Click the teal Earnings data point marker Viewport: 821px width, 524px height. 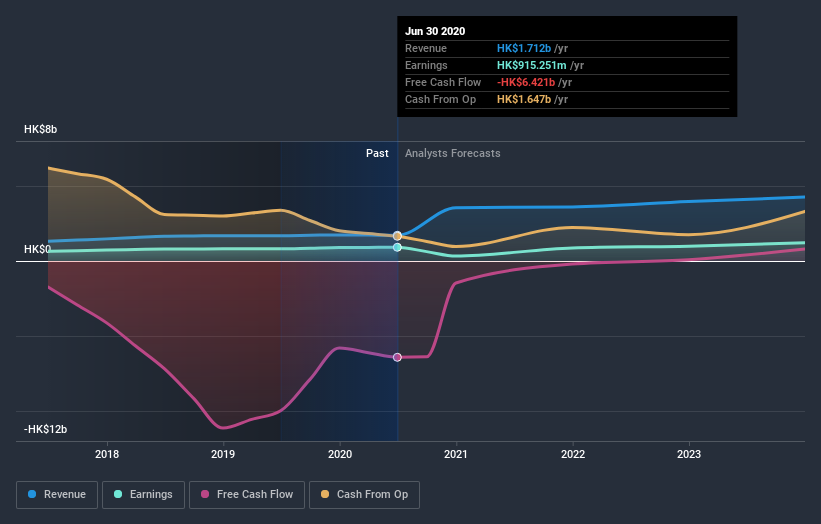coord(397,247)
